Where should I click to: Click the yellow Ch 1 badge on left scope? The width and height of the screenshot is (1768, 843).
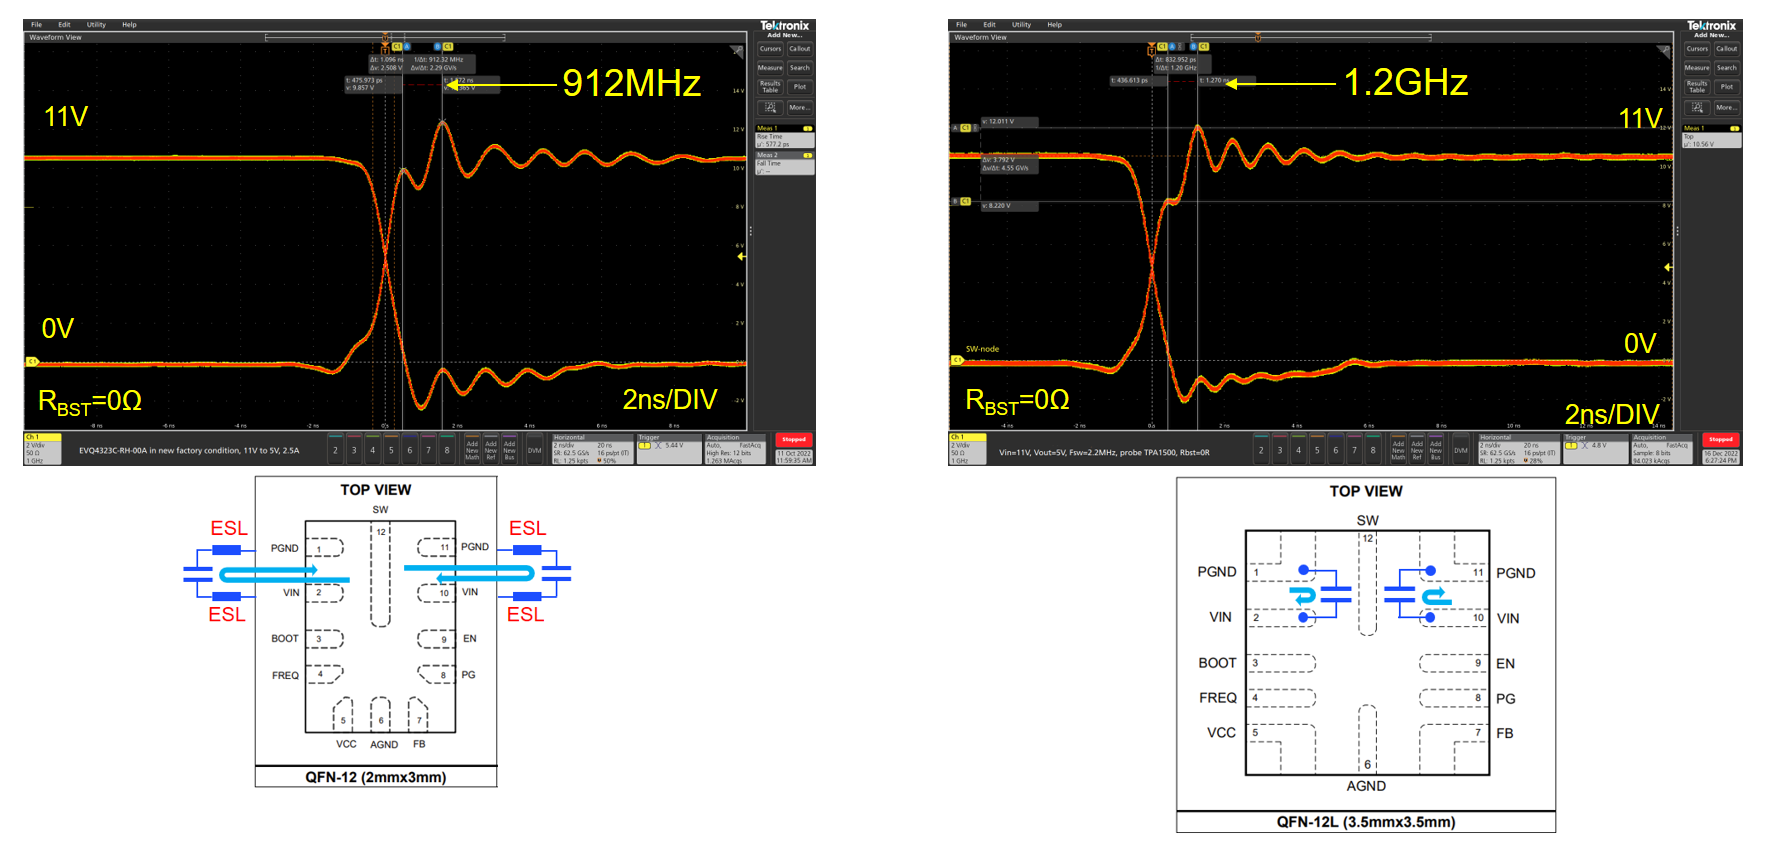[x=42, y=449]
